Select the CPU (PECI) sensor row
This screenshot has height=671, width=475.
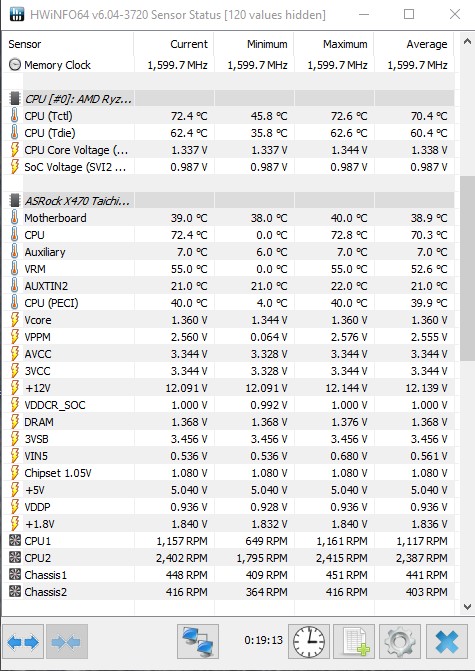[230, 303]
